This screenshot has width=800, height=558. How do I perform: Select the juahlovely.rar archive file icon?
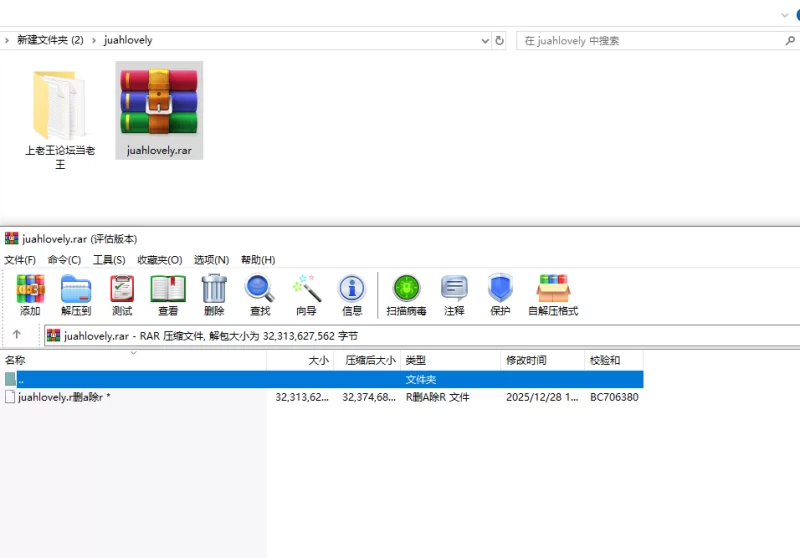tap(159, 110)
